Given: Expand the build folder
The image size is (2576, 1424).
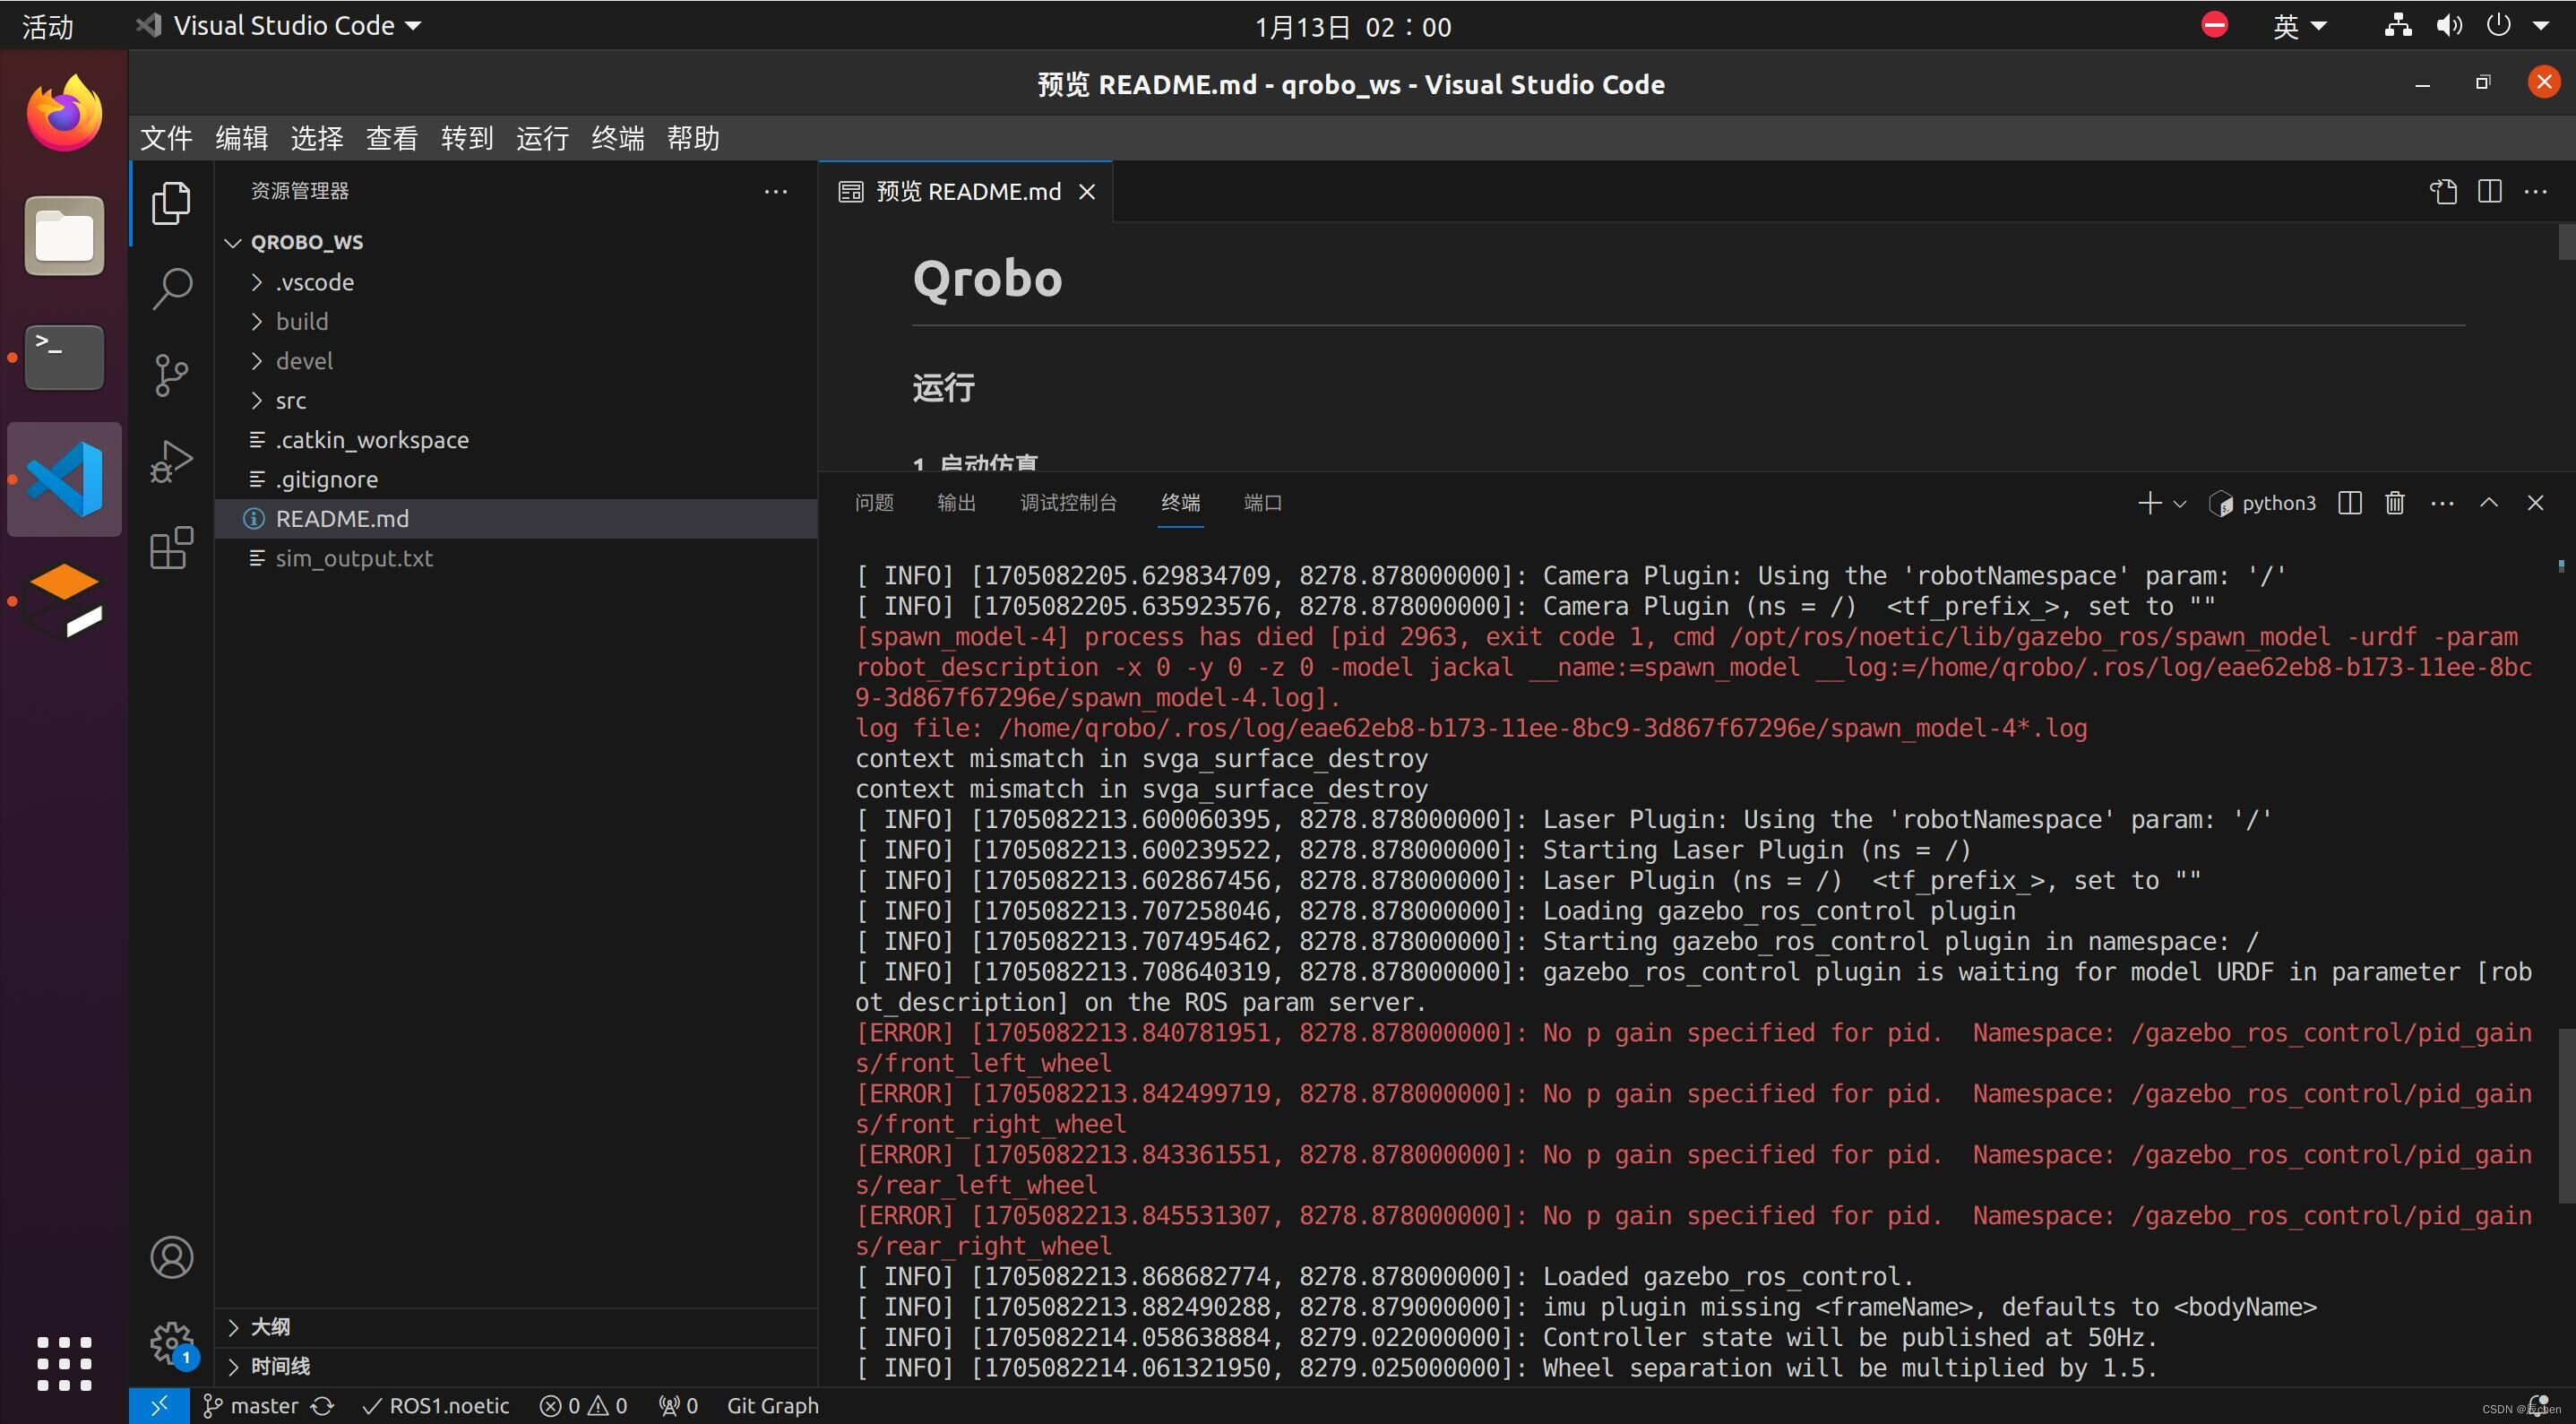Looking at the screenshot, I should point(516,321).
